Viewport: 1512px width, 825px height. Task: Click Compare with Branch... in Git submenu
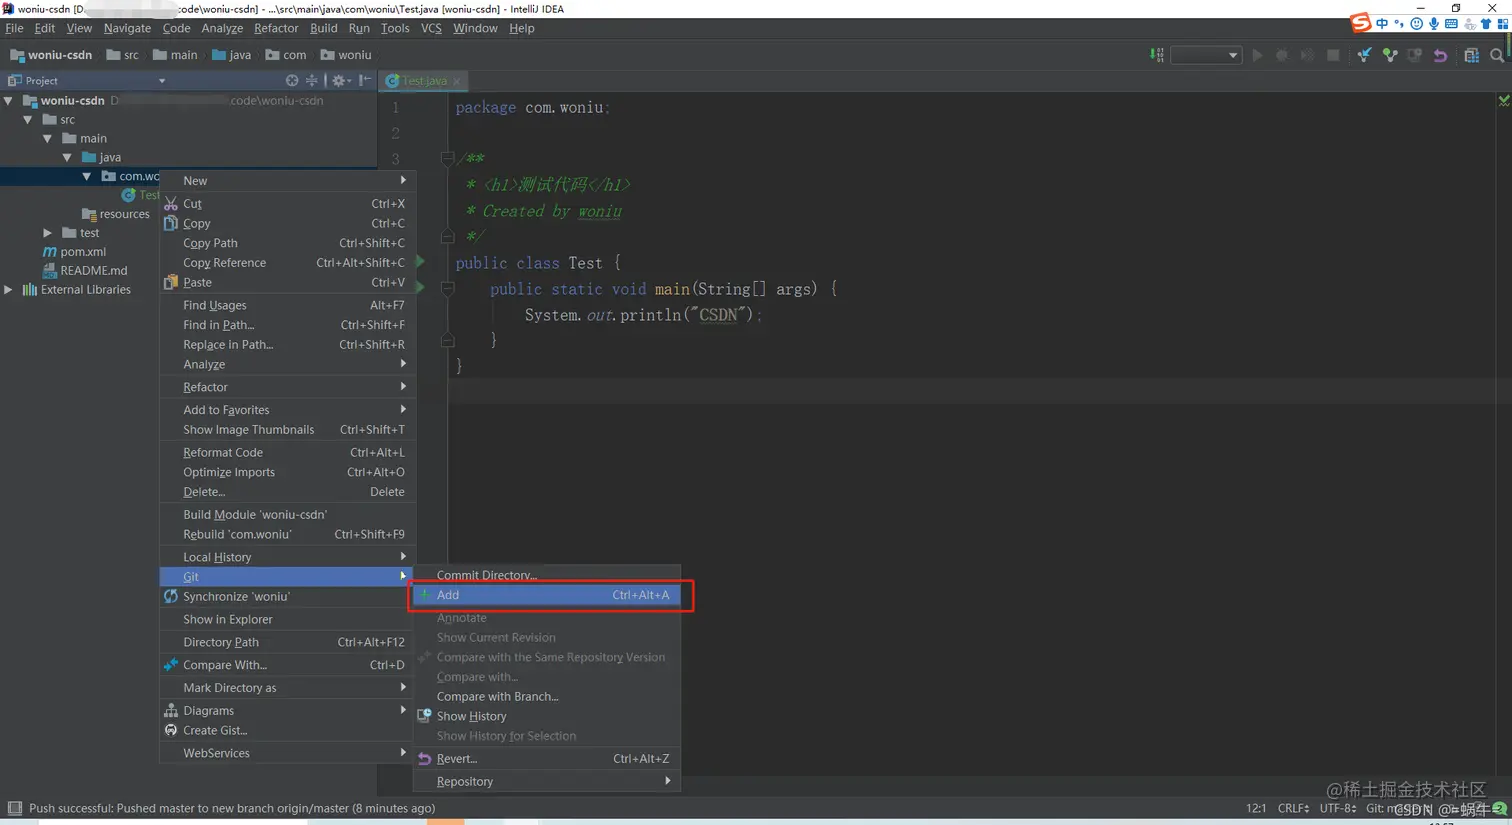click(547, 697)
